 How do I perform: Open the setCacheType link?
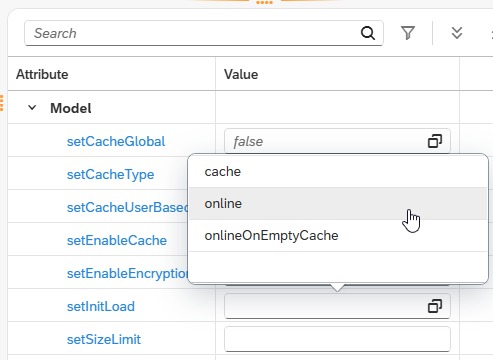[110, 175]
